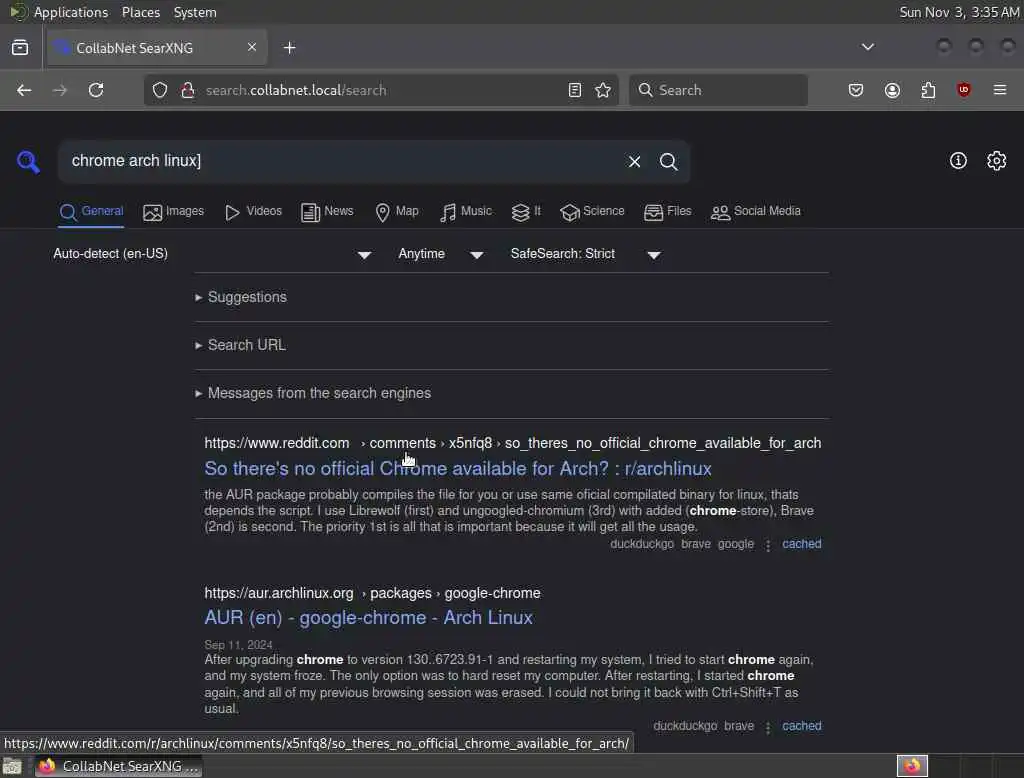Click the CollabNet SearXNG taskbar window button
The width and height of the screenshot is (1024, 778).
(118, 766)
